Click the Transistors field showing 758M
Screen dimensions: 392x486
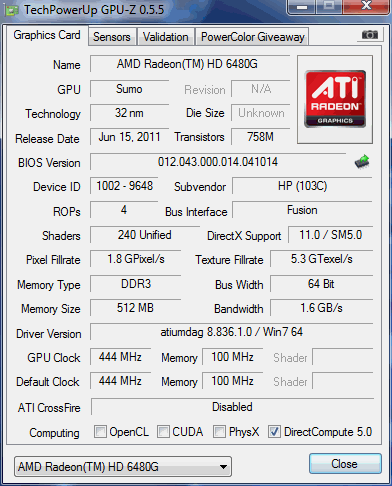coord(261,137)
